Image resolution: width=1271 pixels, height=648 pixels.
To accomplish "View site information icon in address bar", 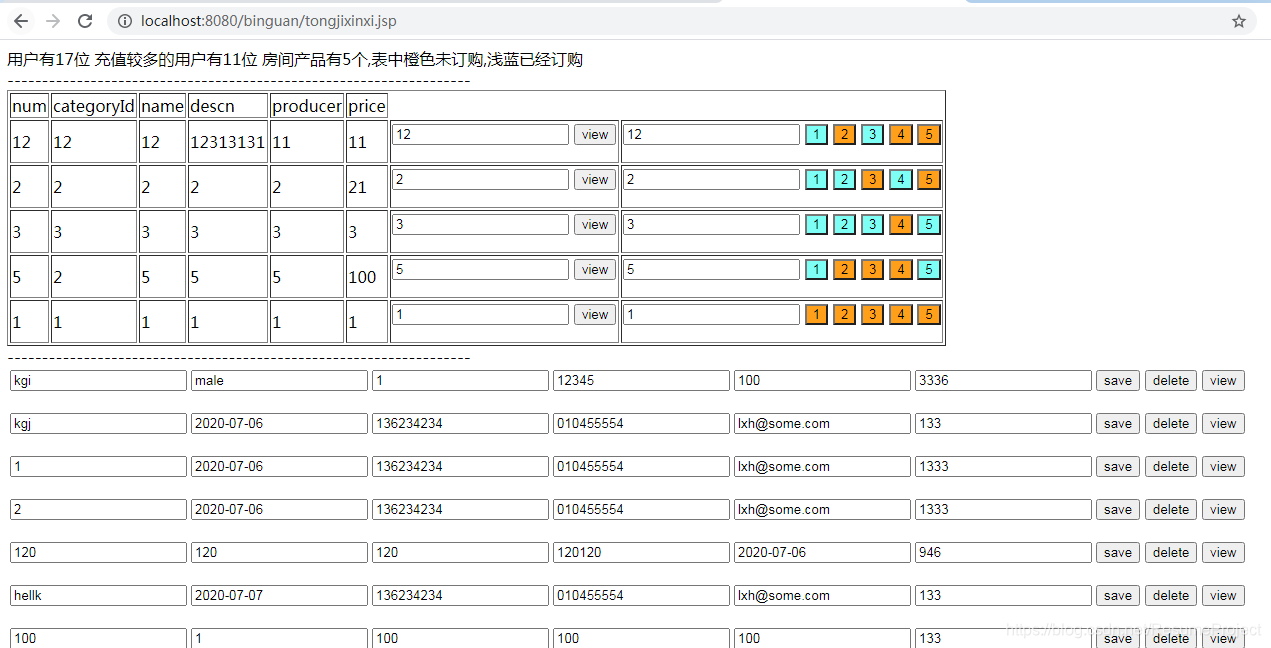I will point(124,21).
